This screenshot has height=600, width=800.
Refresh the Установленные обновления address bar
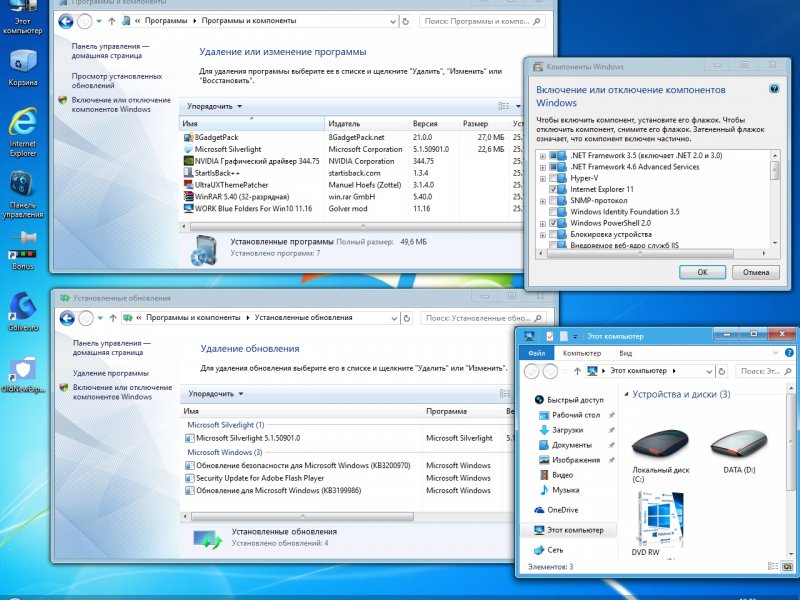click(x=407, y=318)
